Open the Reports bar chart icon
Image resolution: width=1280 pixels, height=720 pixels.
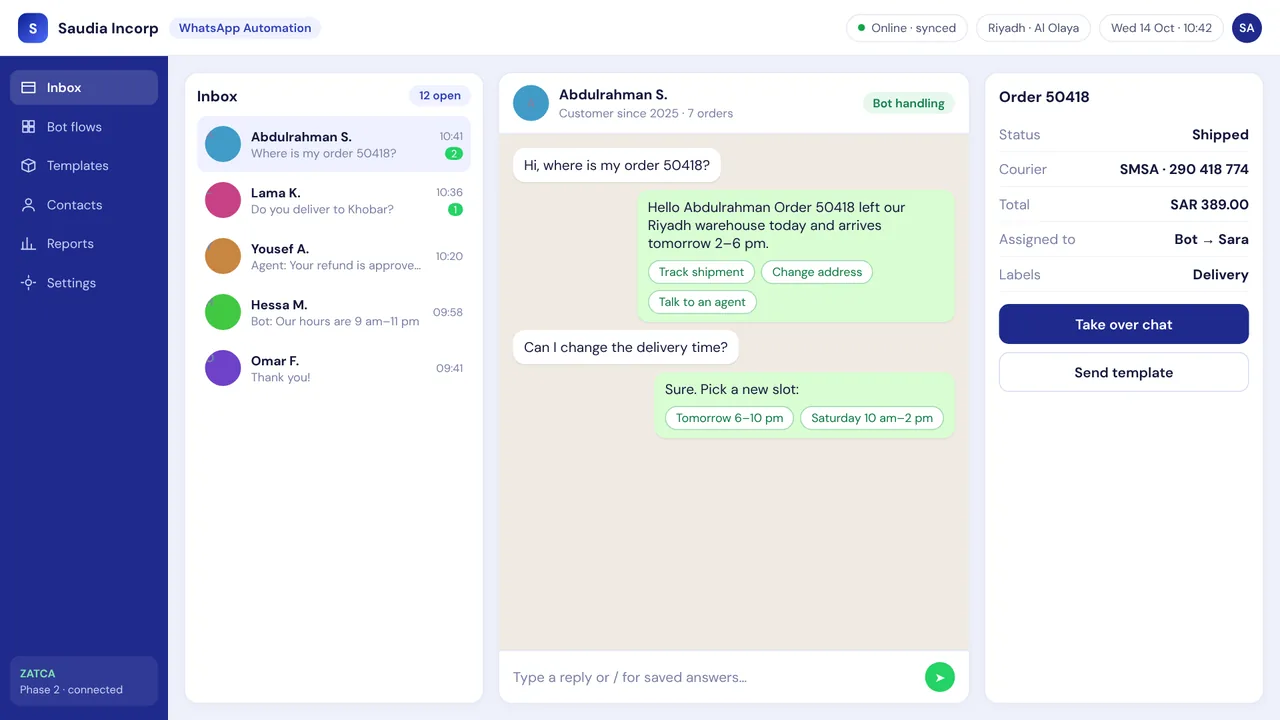(x=28, y=244)
